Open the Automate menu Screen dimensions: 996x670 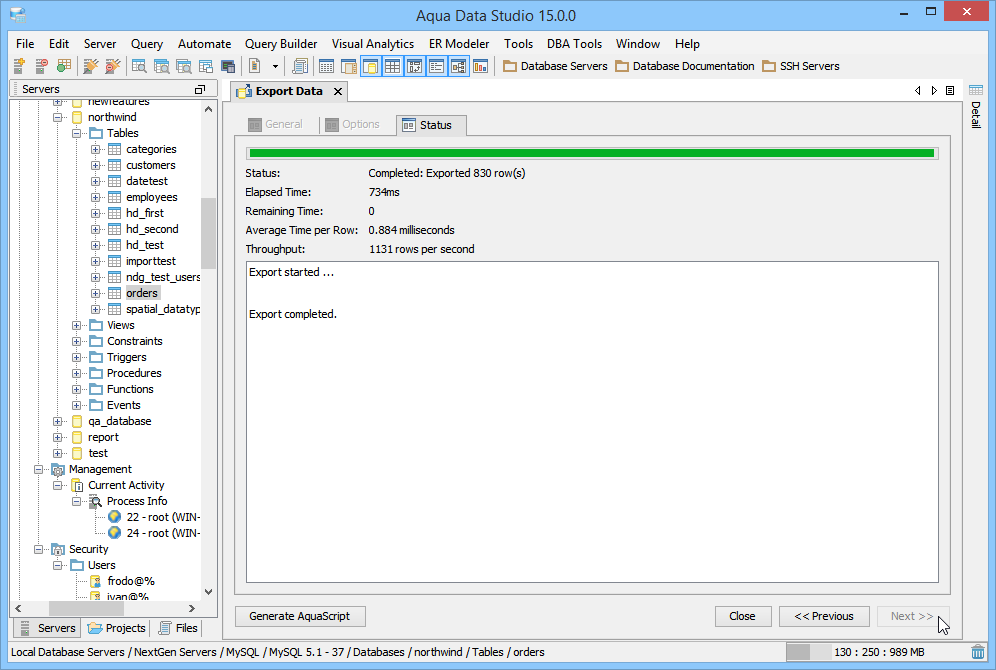(x=205, y=44)
